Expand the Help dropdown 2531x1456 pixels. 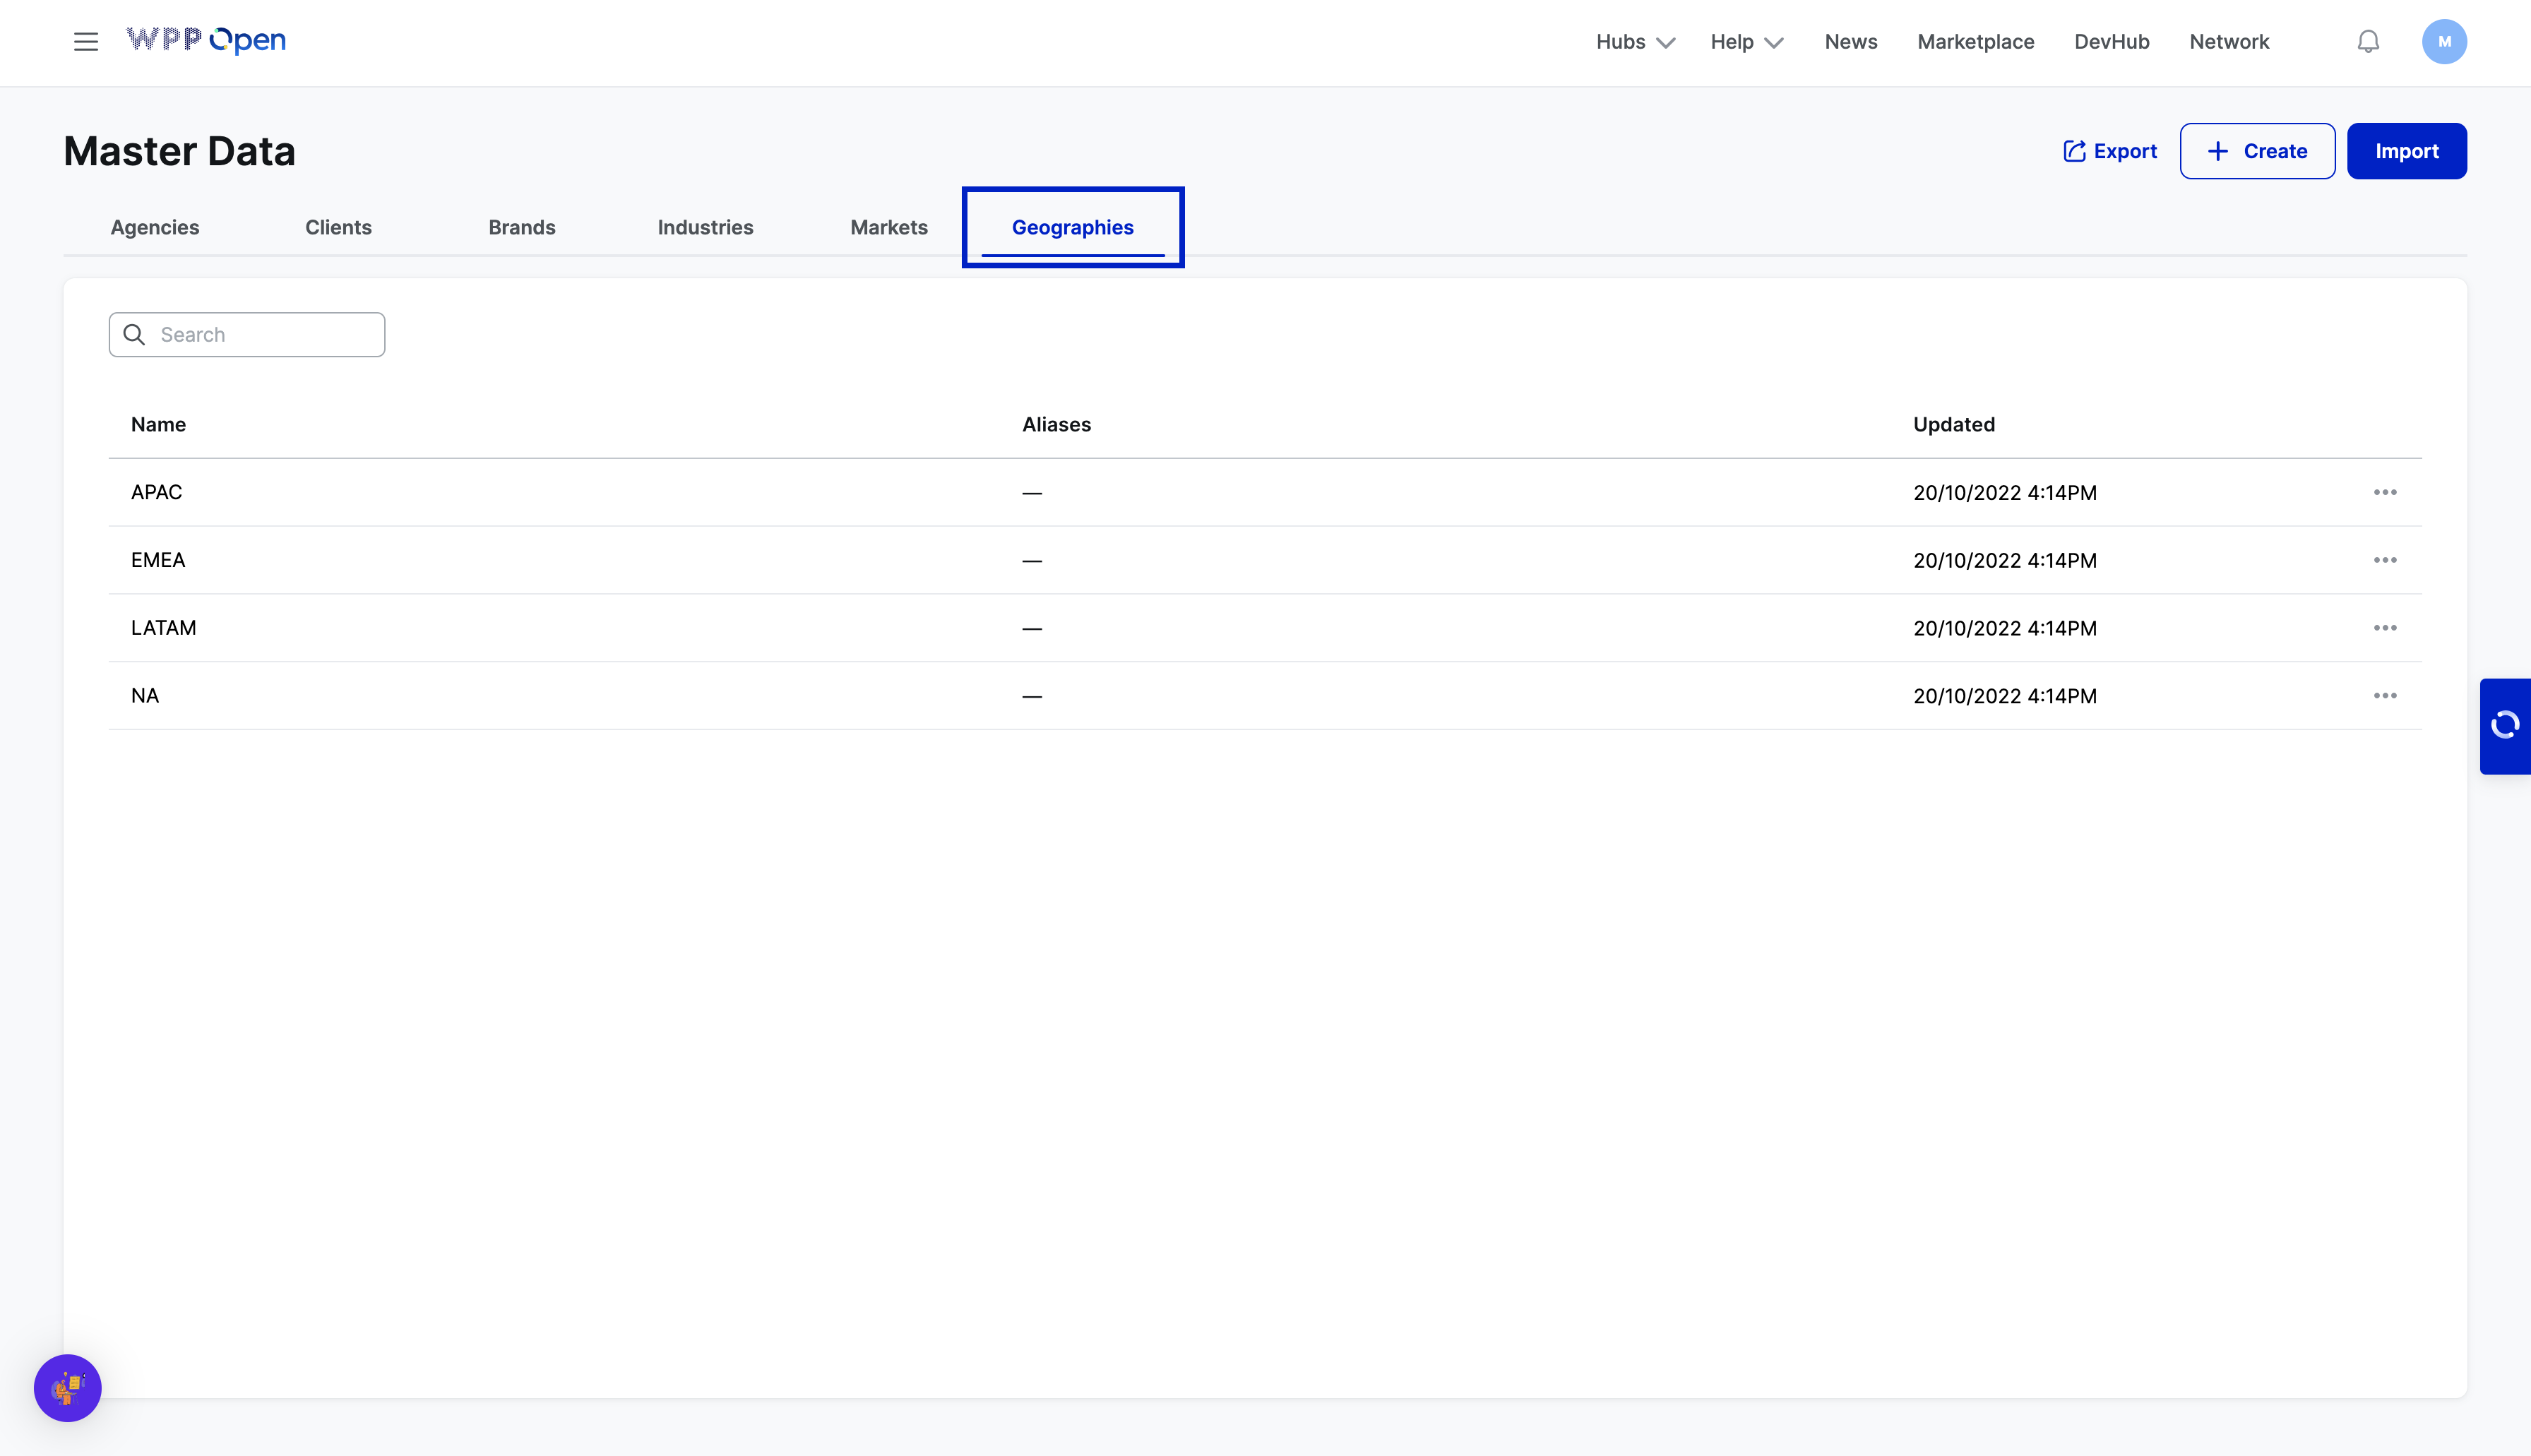(x=1746, y=42)
